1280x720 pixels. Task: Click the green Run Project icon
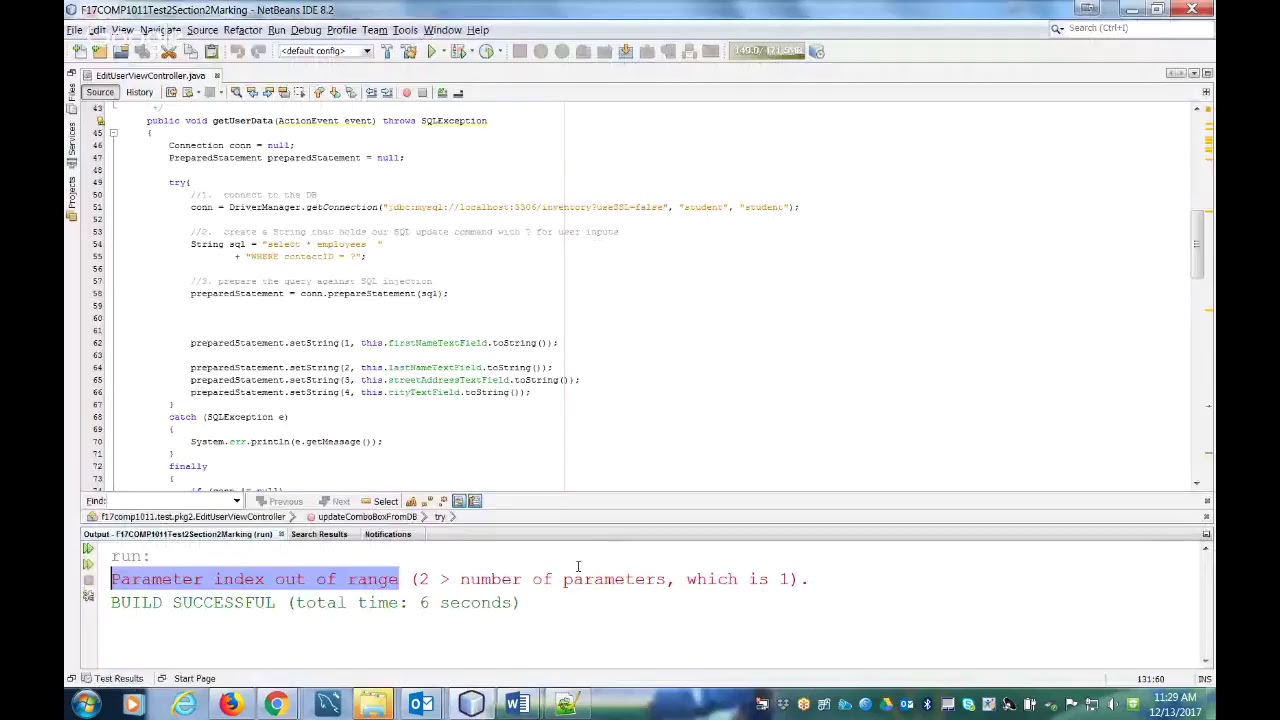(431, 51)
